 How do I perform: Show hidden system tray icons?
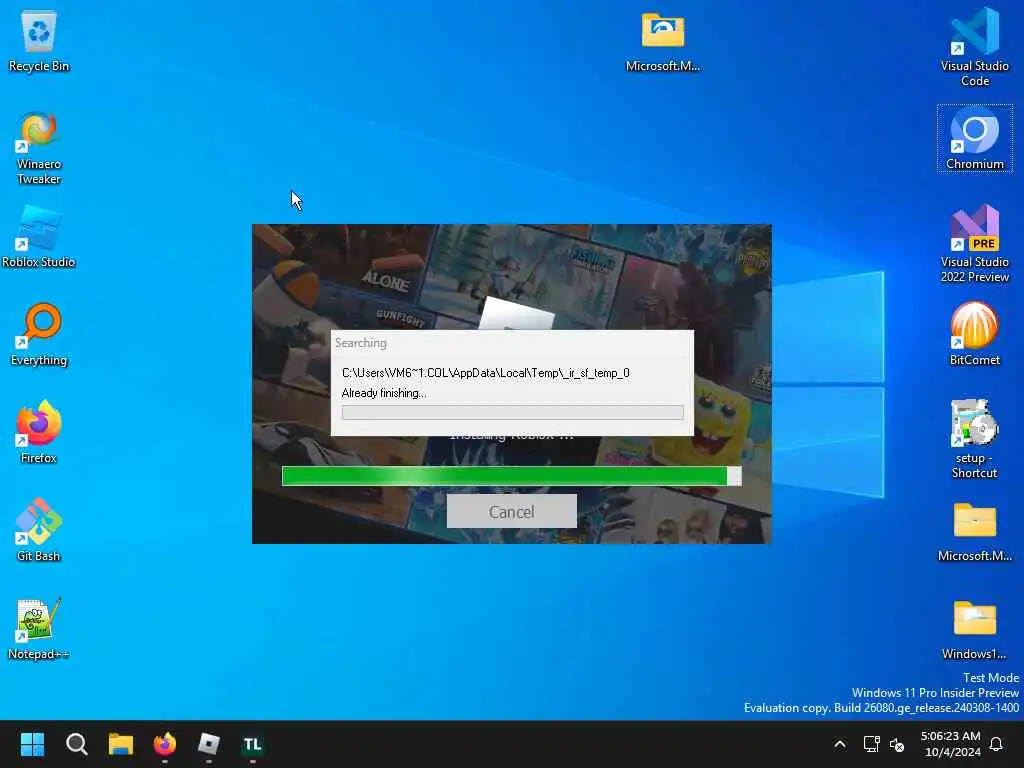pos(840,744)
